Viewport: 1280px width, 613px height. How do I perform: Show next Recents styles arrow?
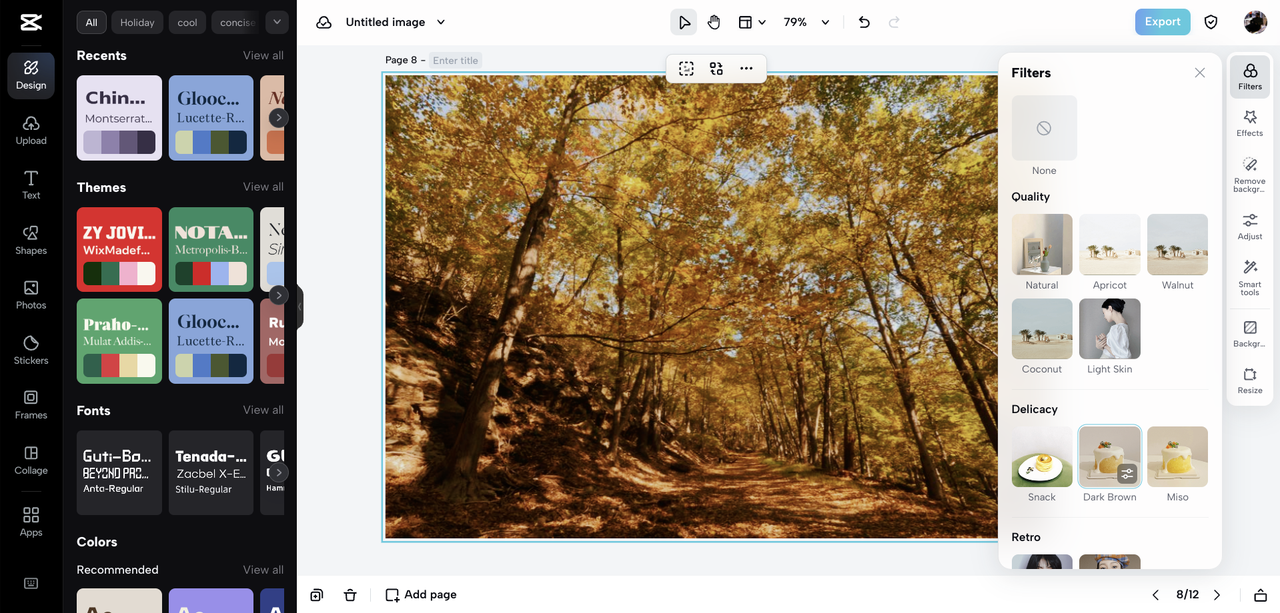tap(279, 118)
